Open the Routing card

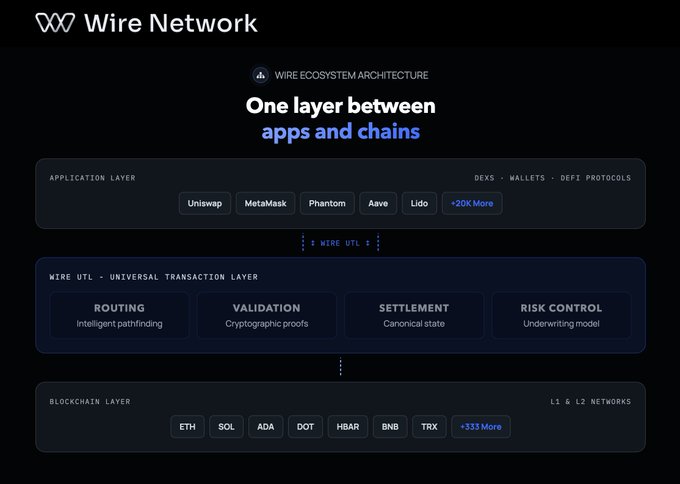pos(119,315)
